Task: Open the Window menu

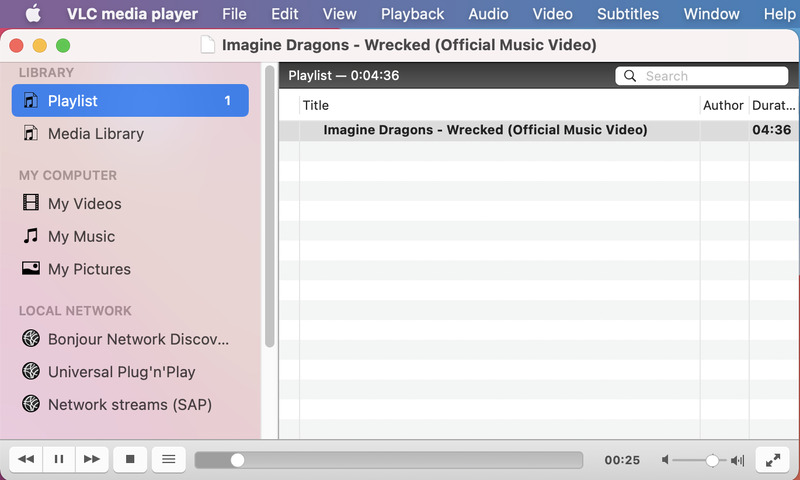Action: point(711,14)
